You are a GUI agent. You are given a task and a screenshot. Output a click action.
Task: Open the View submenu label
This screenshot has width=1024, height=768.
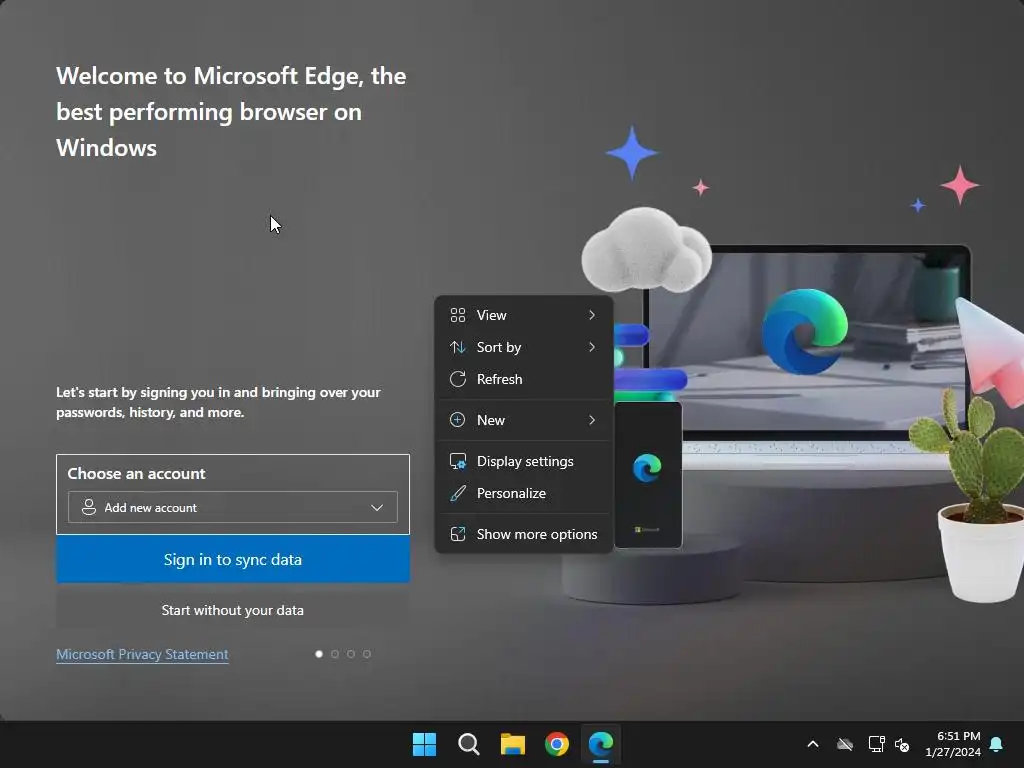(x=491, y=315)
